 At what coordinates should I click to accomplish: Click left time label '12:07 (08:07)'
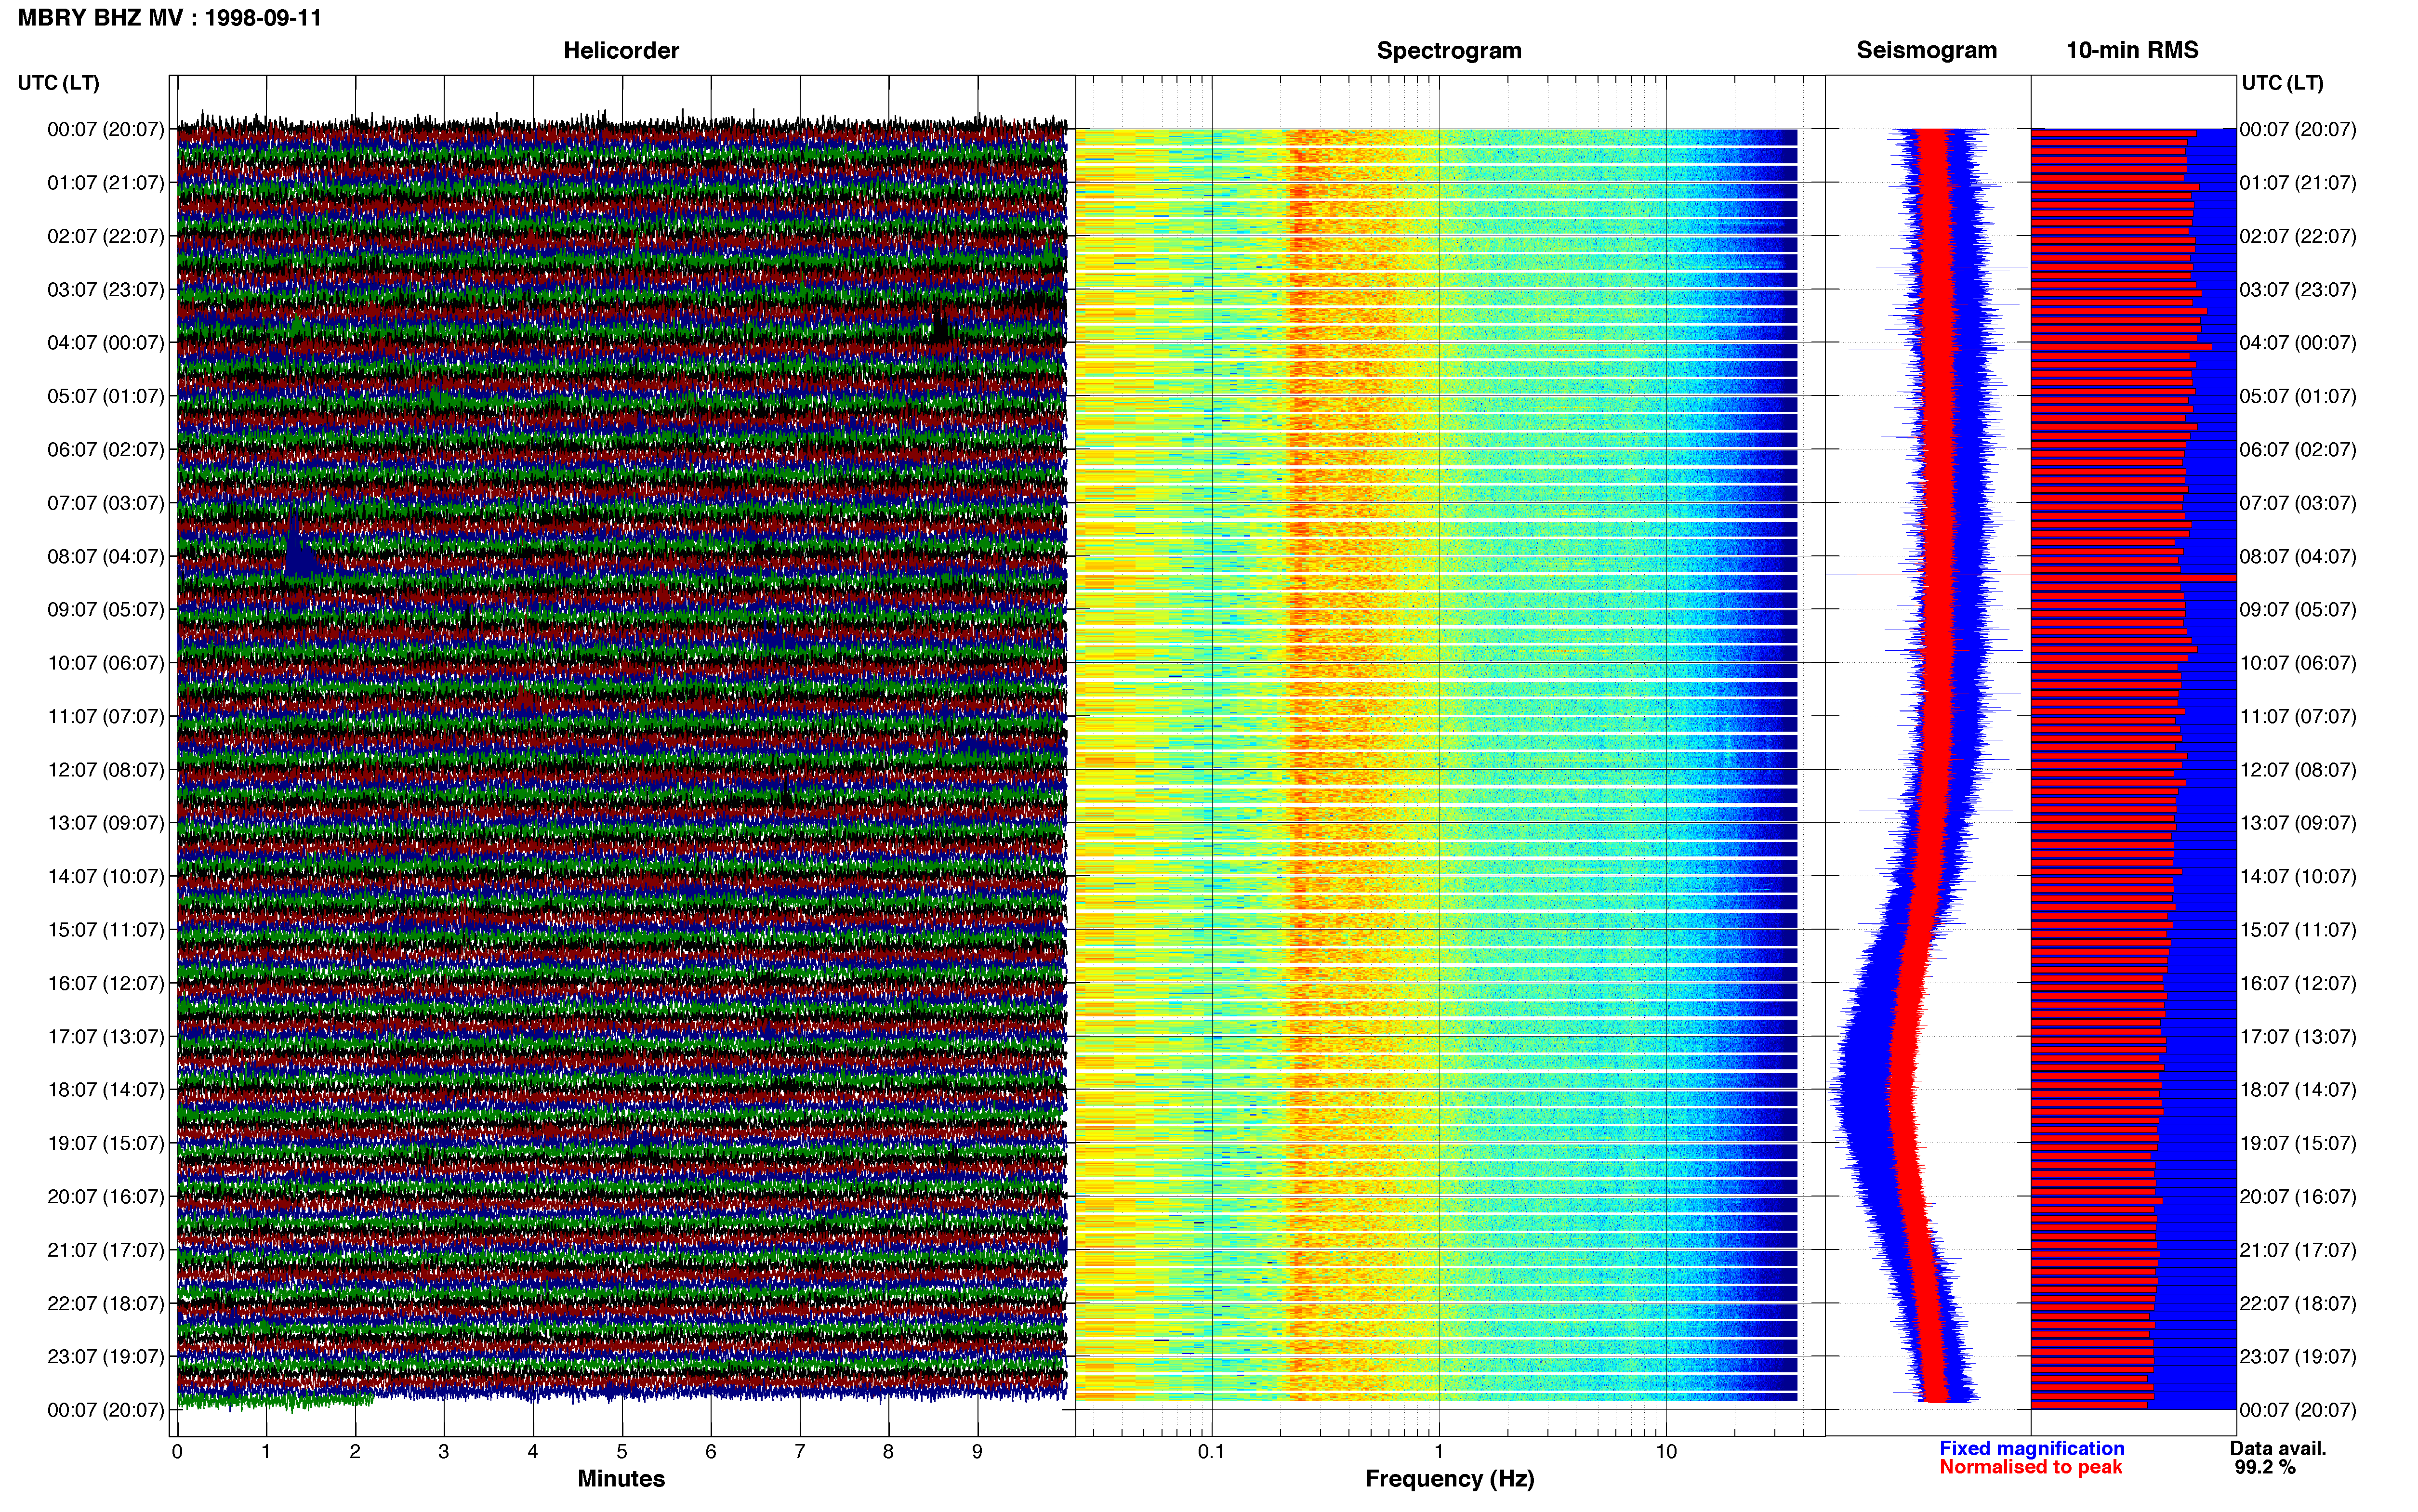pos(106,770)
